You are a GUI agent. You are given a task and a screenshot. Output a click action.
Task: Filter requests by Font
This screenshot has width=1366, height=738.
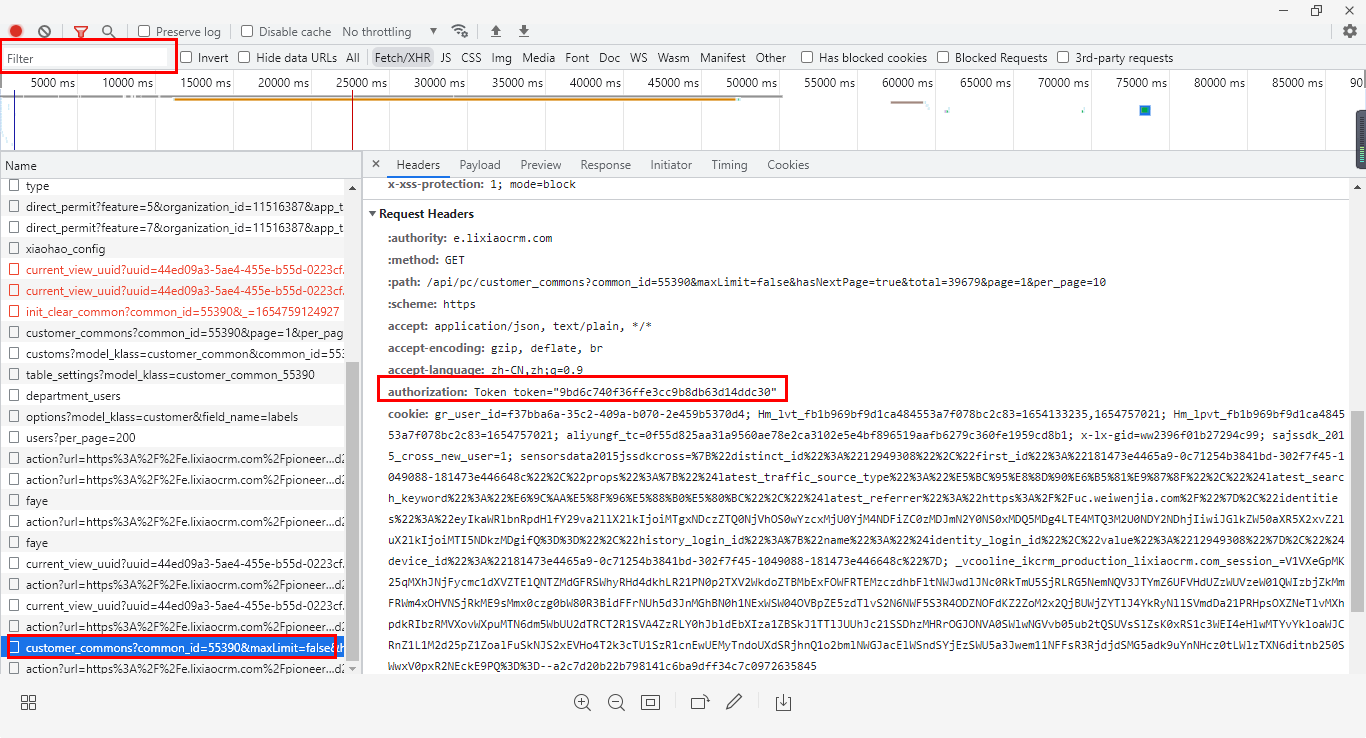577,58
